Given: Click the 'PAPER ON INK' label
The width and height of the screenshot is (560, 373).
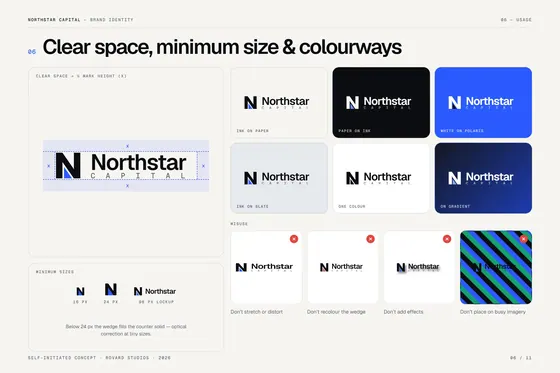Looking at the screenshot, I should point(354,131).
